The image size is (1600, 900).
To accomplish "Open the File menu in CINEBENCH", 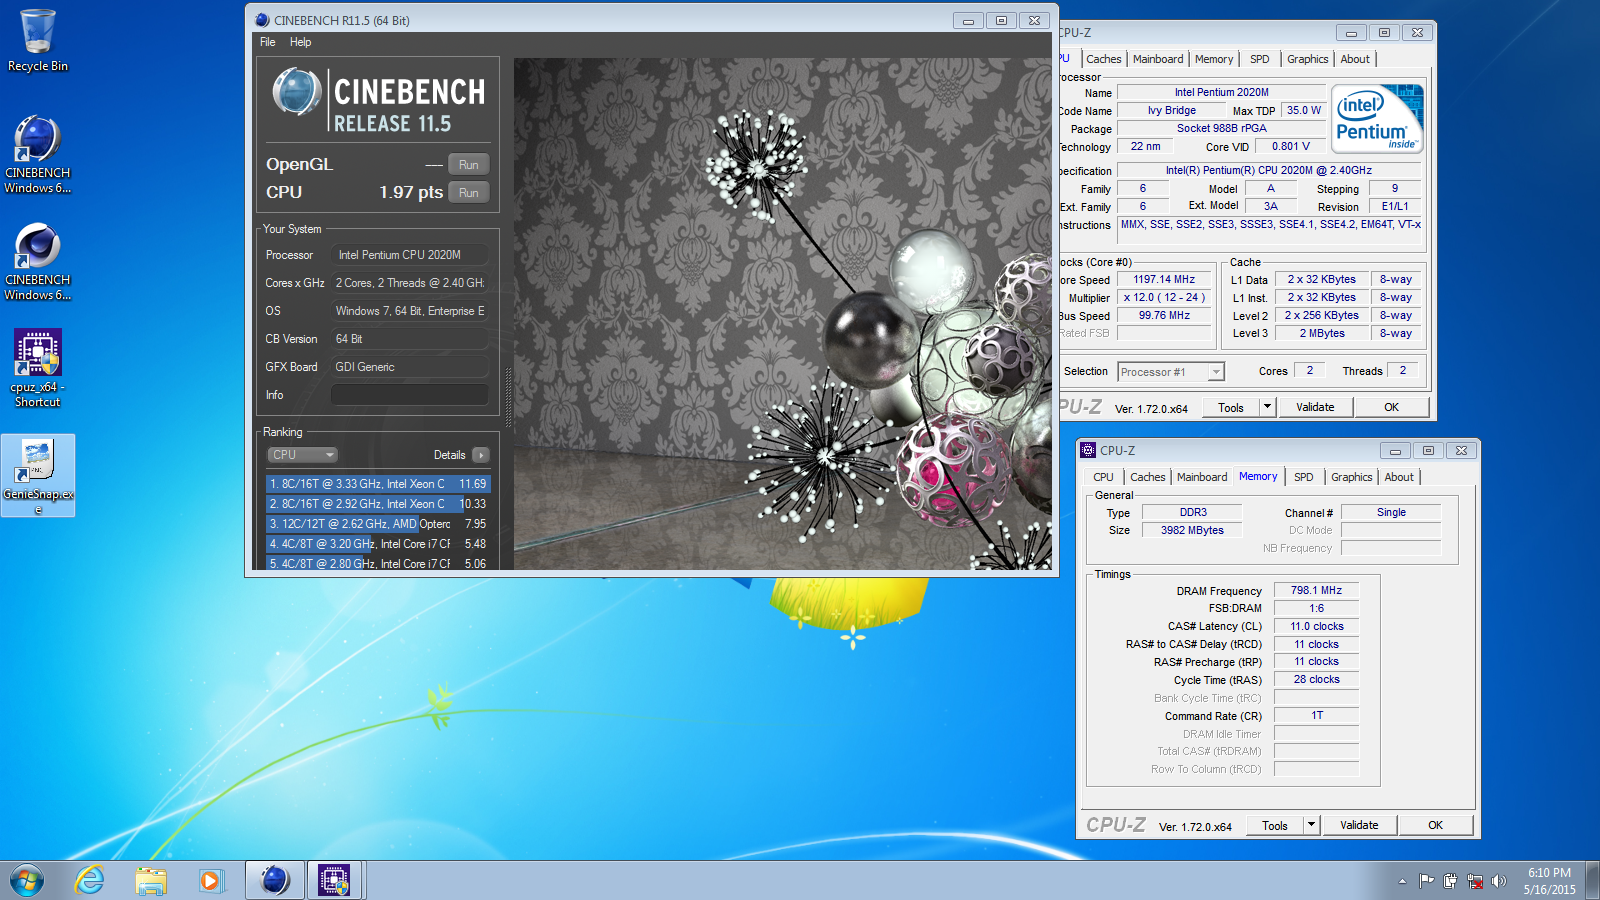I will 267,42.
